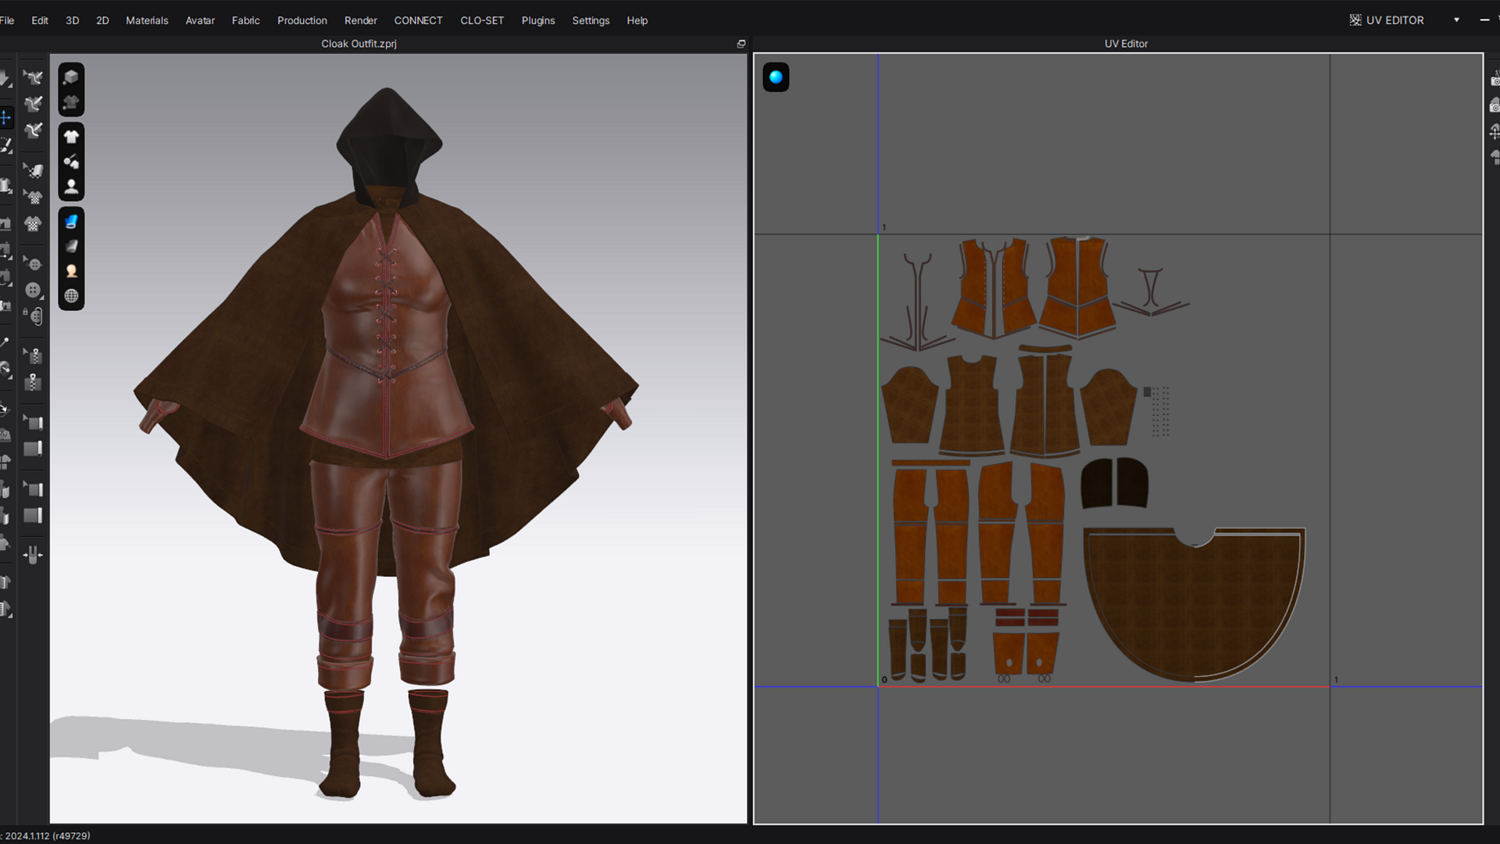
Task: Open the UV EDITOR mode dropdown arrow
Action: pos(1456,20)
